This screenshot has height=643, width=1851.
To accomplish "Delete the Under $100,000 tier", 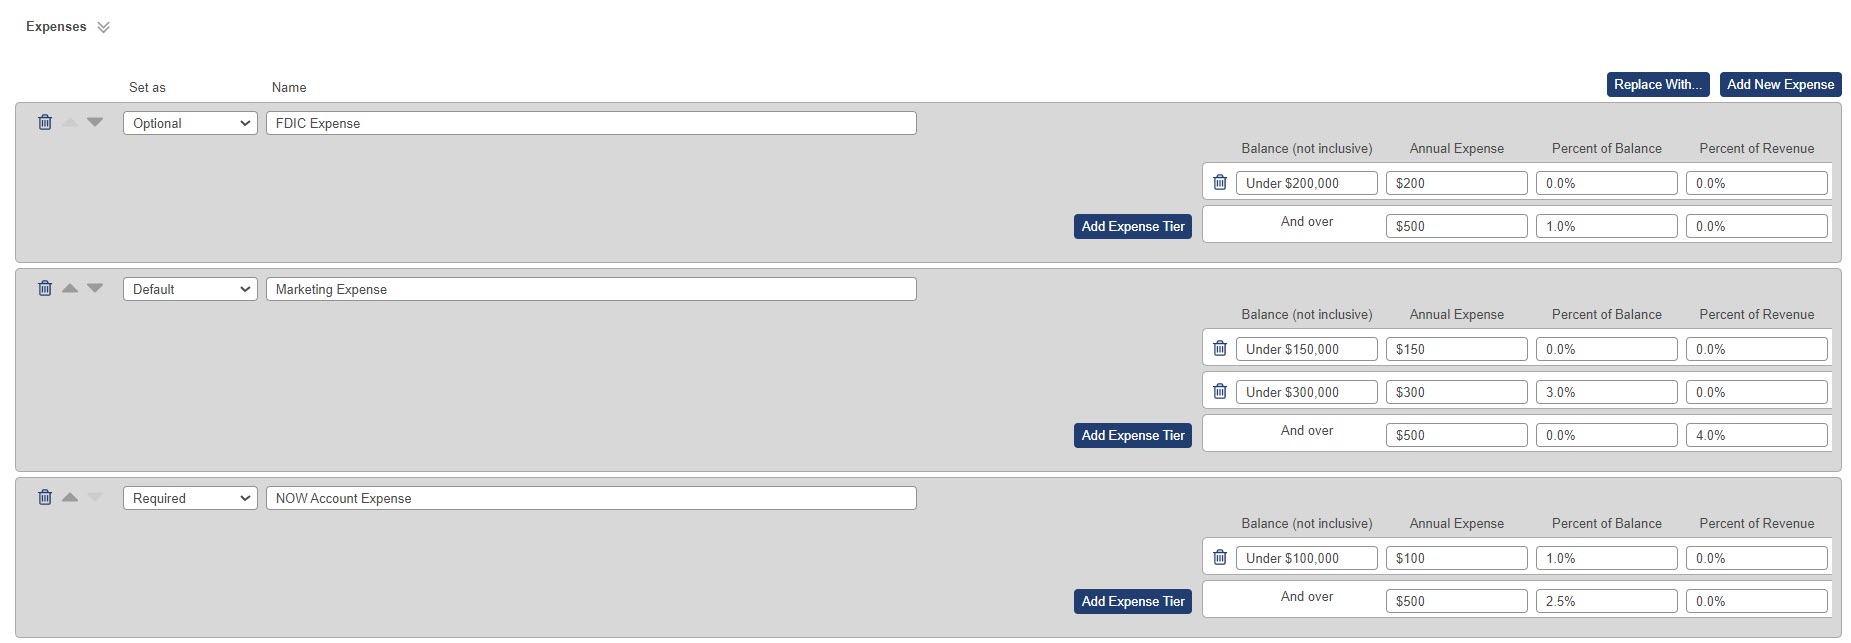I will pos(1220,557).
